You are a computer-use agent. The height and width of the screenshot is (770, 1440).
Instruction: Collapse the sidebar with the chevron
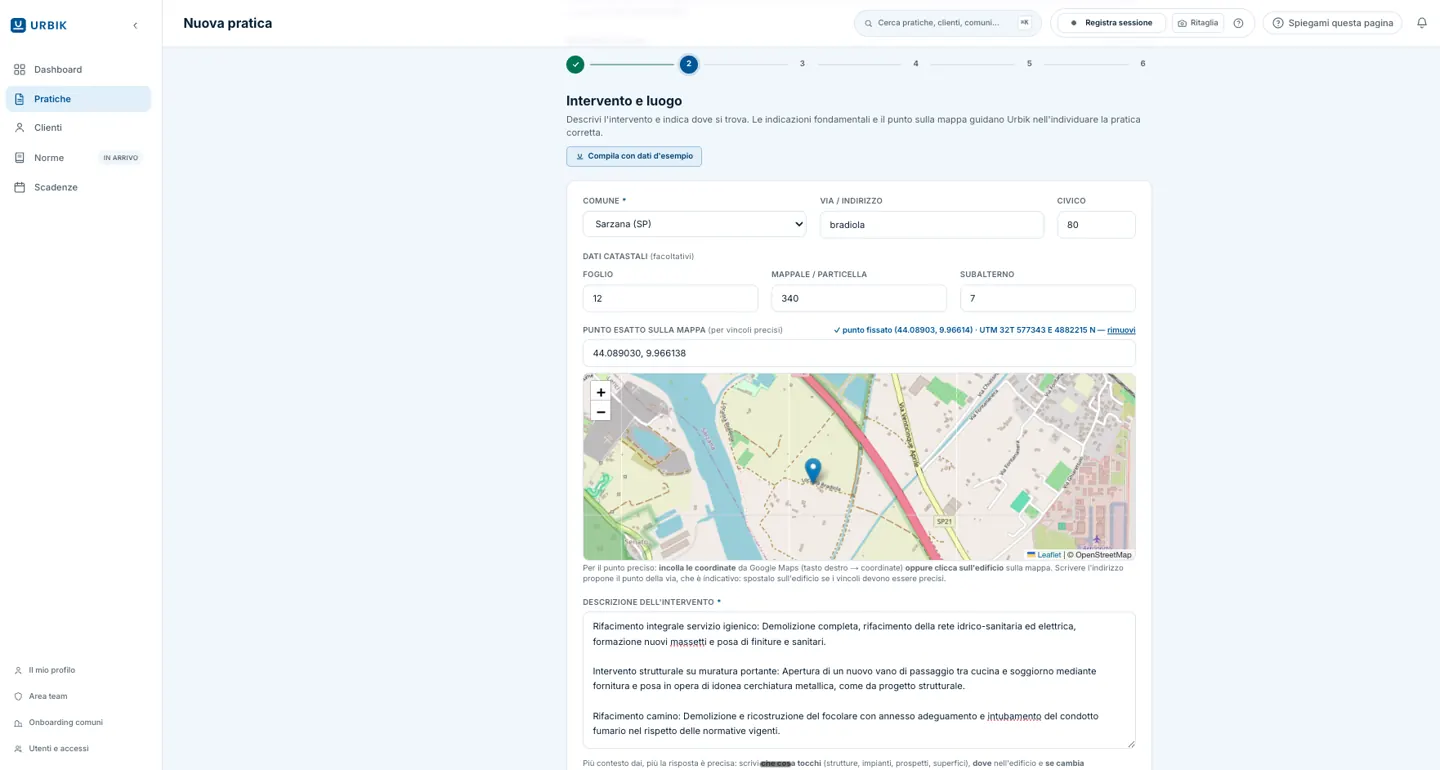(x=135, y=25)
